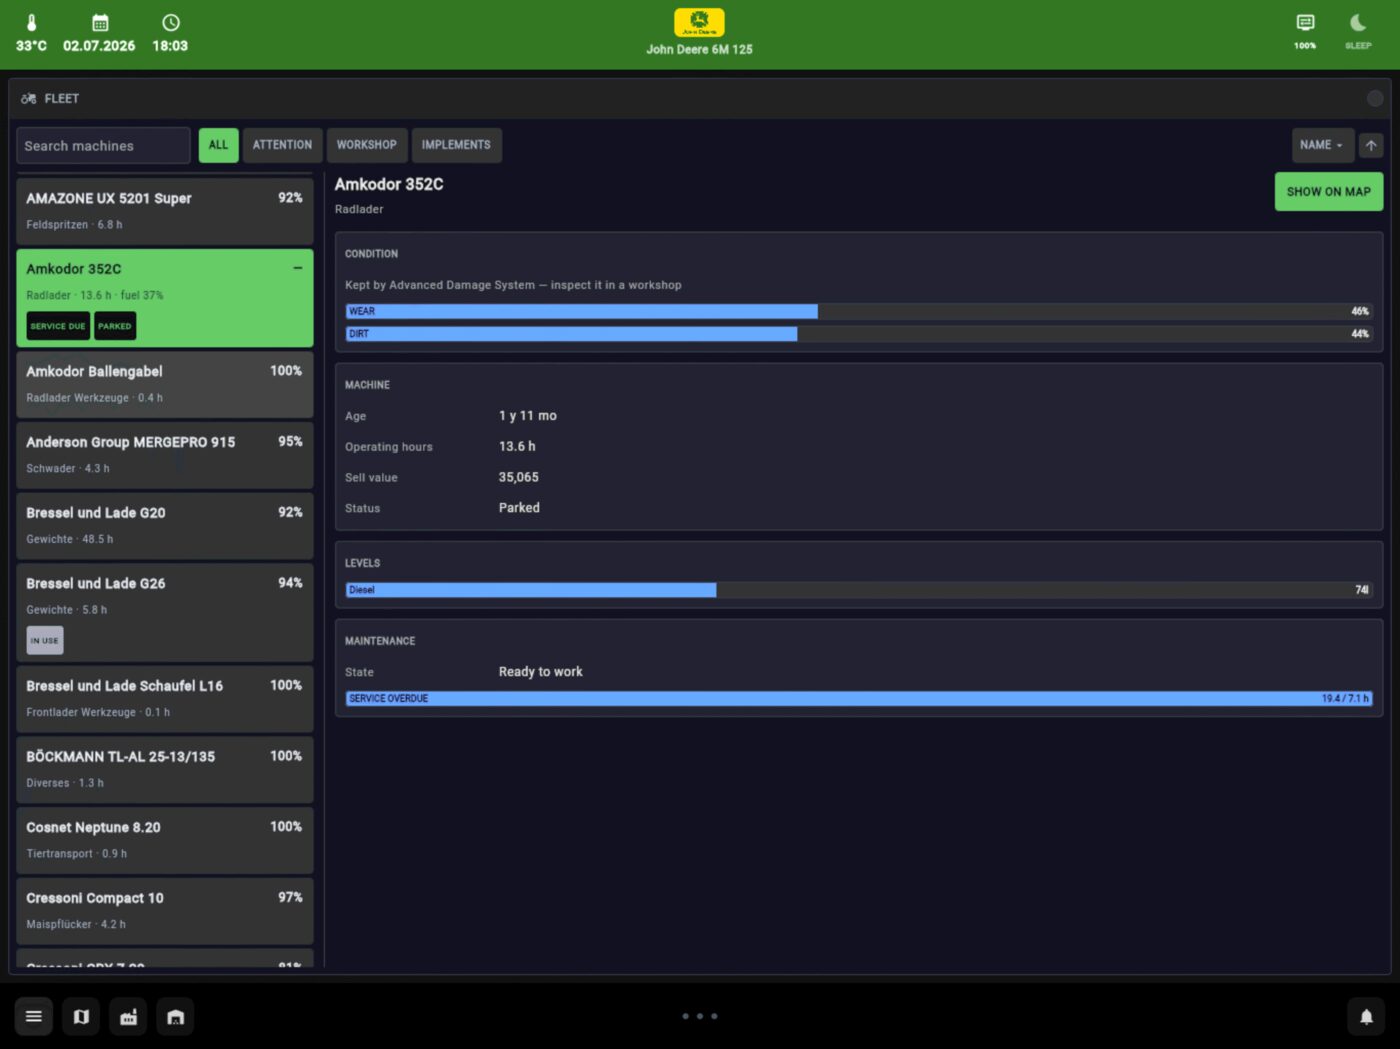Click the tractor FLEET header icon
Viewport: 1400px width, 1049px height.
pyautogui.click(x=29, y=98)
